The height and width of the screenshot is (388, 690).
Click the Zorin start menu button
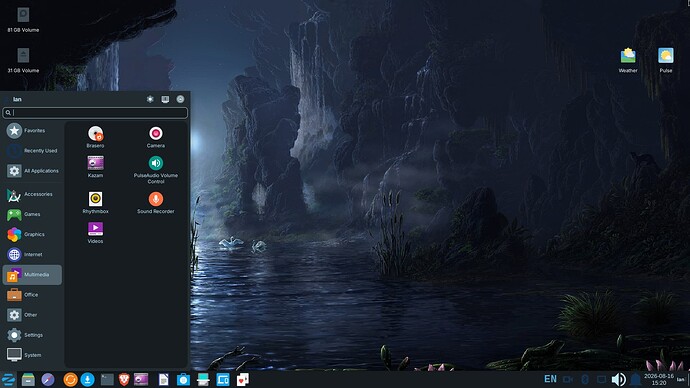click(8, 379)
